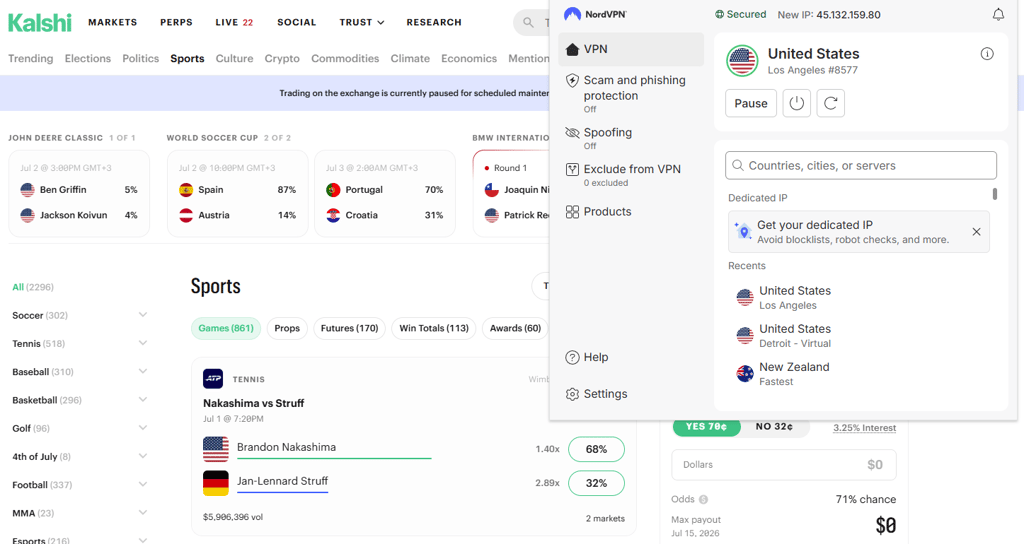Select the Win Totals (113) filter chip

coord(434,328)
